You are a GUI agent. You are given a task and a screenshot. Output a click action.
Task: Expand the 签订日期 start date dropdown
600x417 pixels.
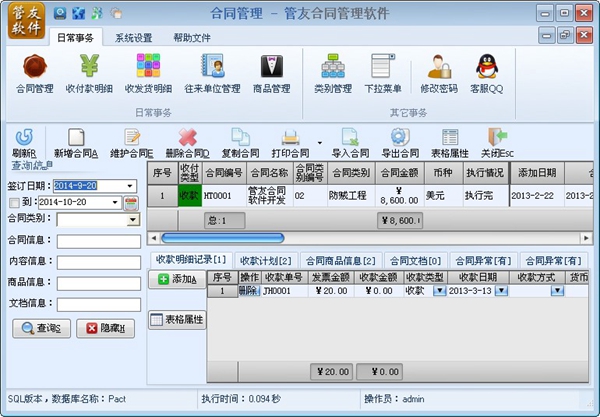coord(130,186)
